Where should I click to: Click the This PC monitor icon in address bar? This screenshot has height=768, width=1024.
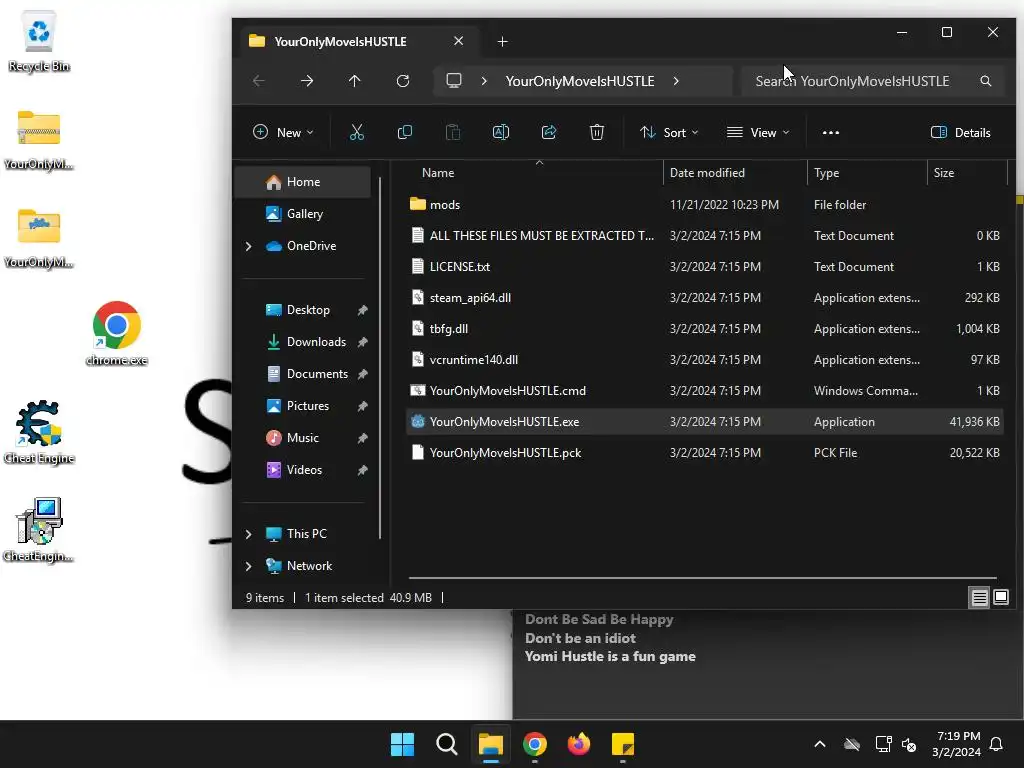point(454,81)
